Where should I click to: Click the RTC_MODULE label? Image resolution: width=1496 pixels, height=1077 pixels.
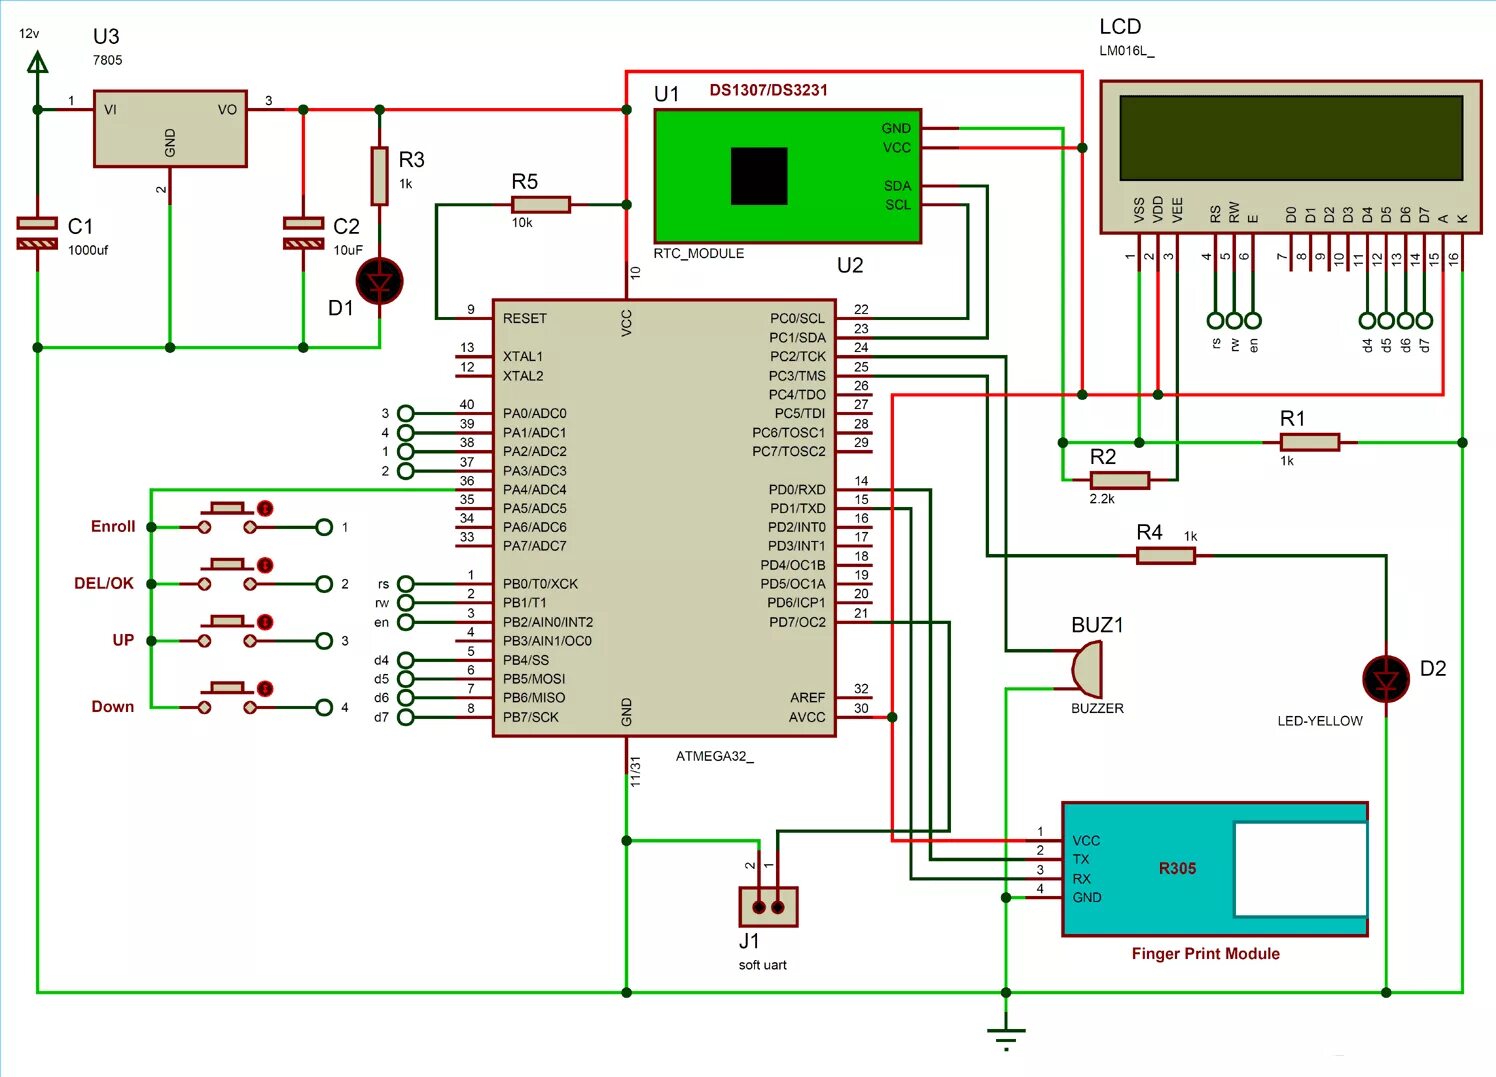tap(698, 253)
